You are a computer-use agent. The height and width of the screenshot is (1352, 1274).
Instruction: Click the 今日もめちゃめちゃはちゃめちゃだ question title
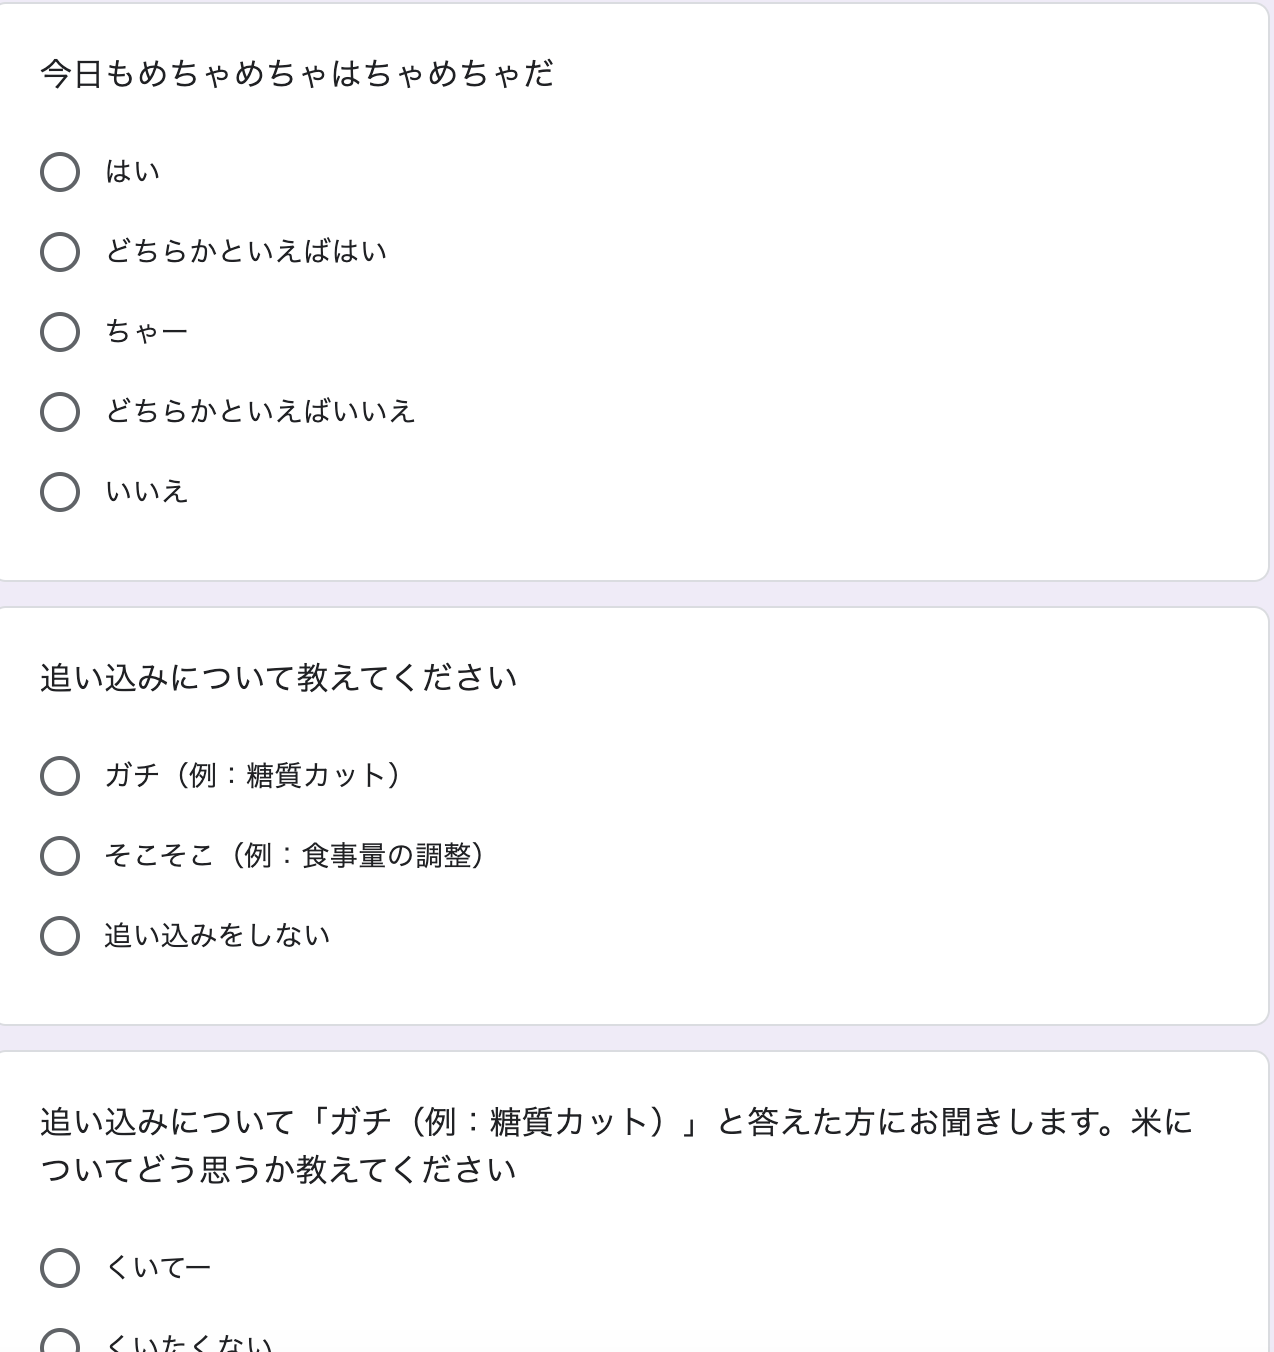[x=297, y=74]
